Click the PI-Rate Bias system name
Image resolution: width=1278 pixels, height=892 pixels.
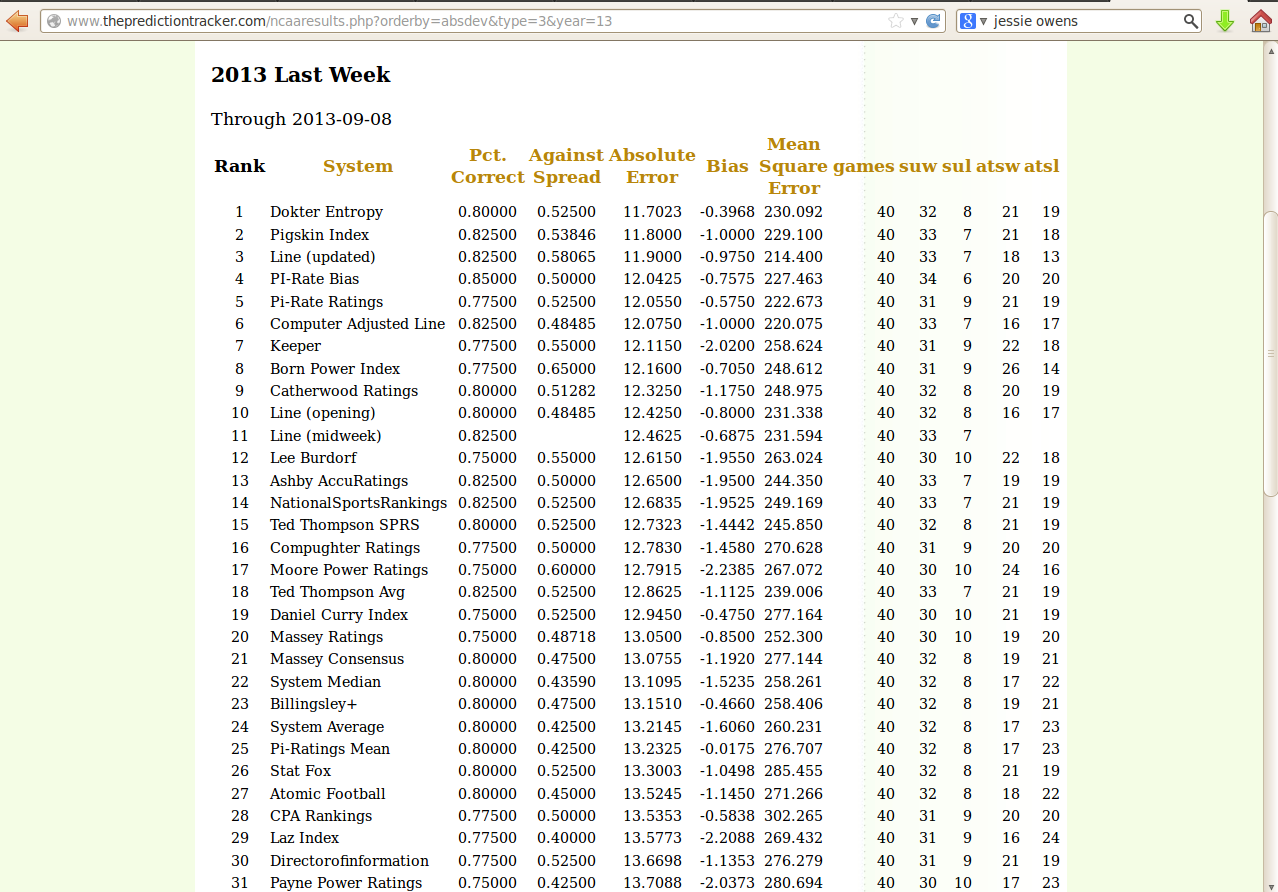(314, 279)
